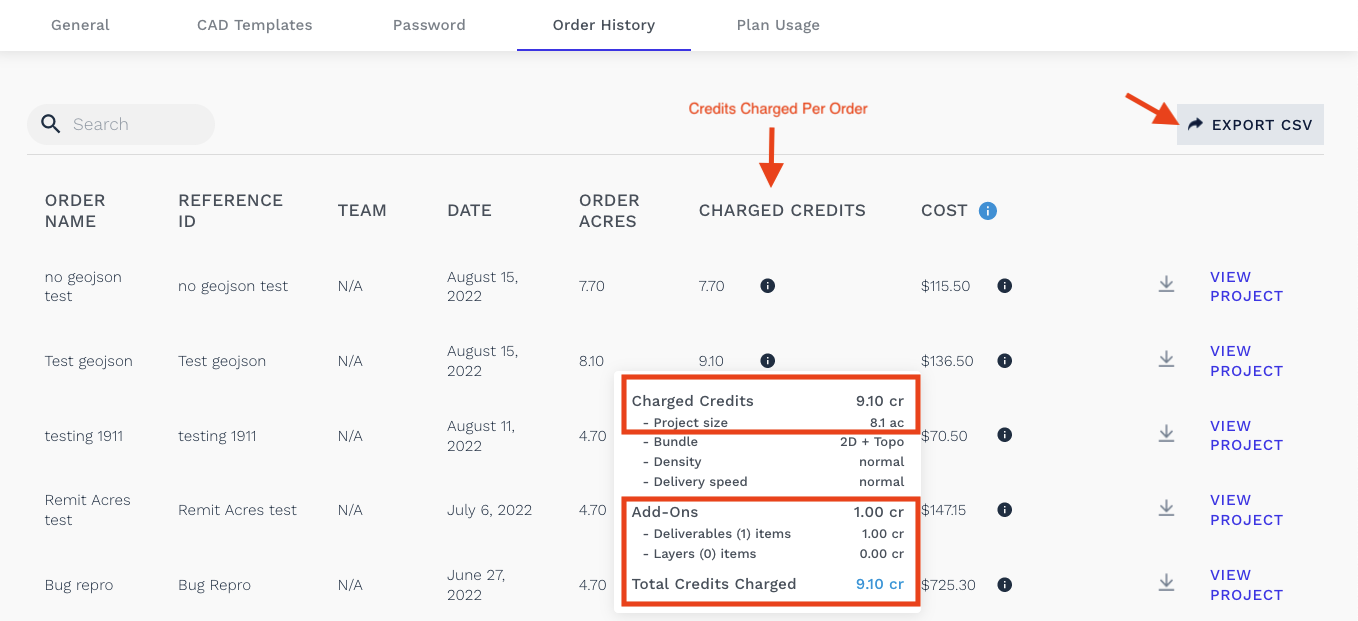Click the blue info icon beside the COST header

pos(988,211)
